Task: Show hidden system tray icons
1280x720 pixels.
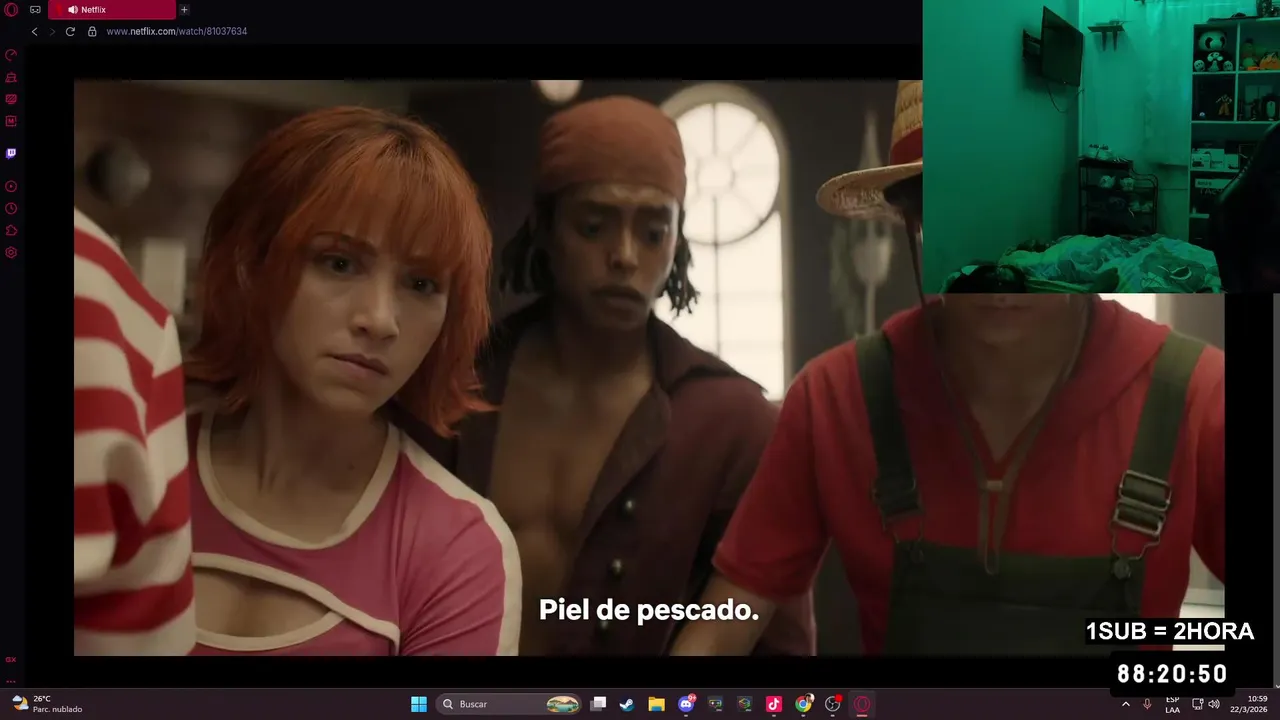Action: [1126, 704]
